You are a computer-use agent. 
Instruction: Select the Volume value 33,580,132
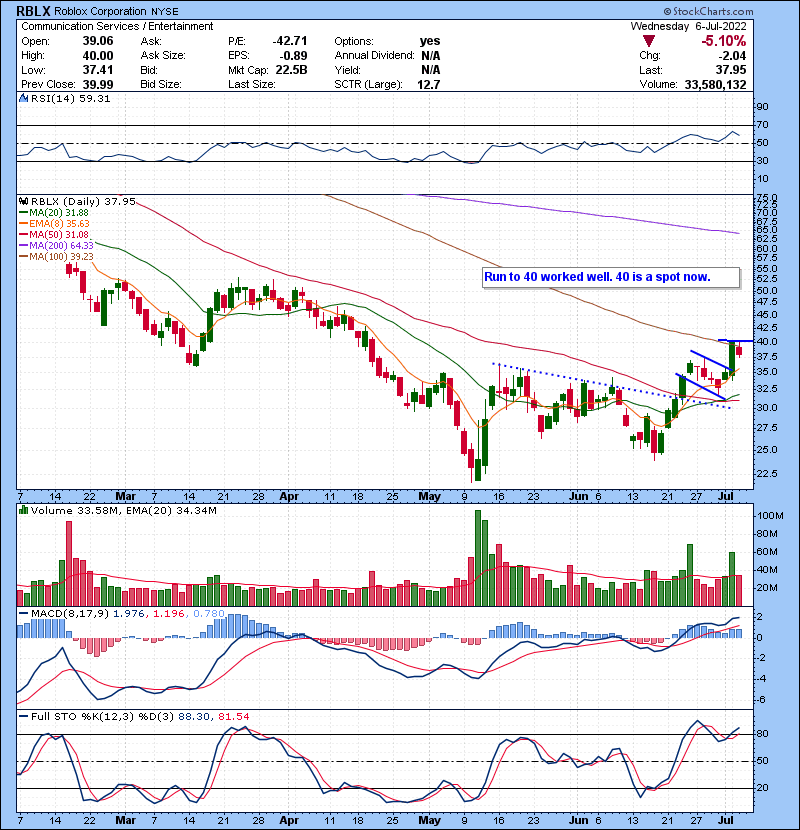715,84
